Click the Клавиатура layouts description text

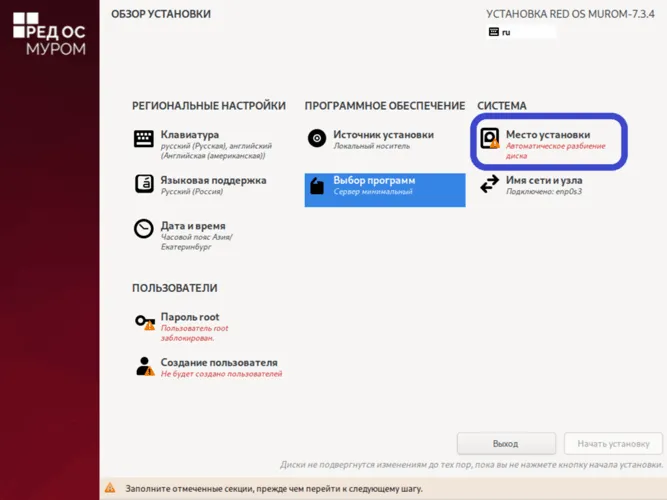coord(216,151)
